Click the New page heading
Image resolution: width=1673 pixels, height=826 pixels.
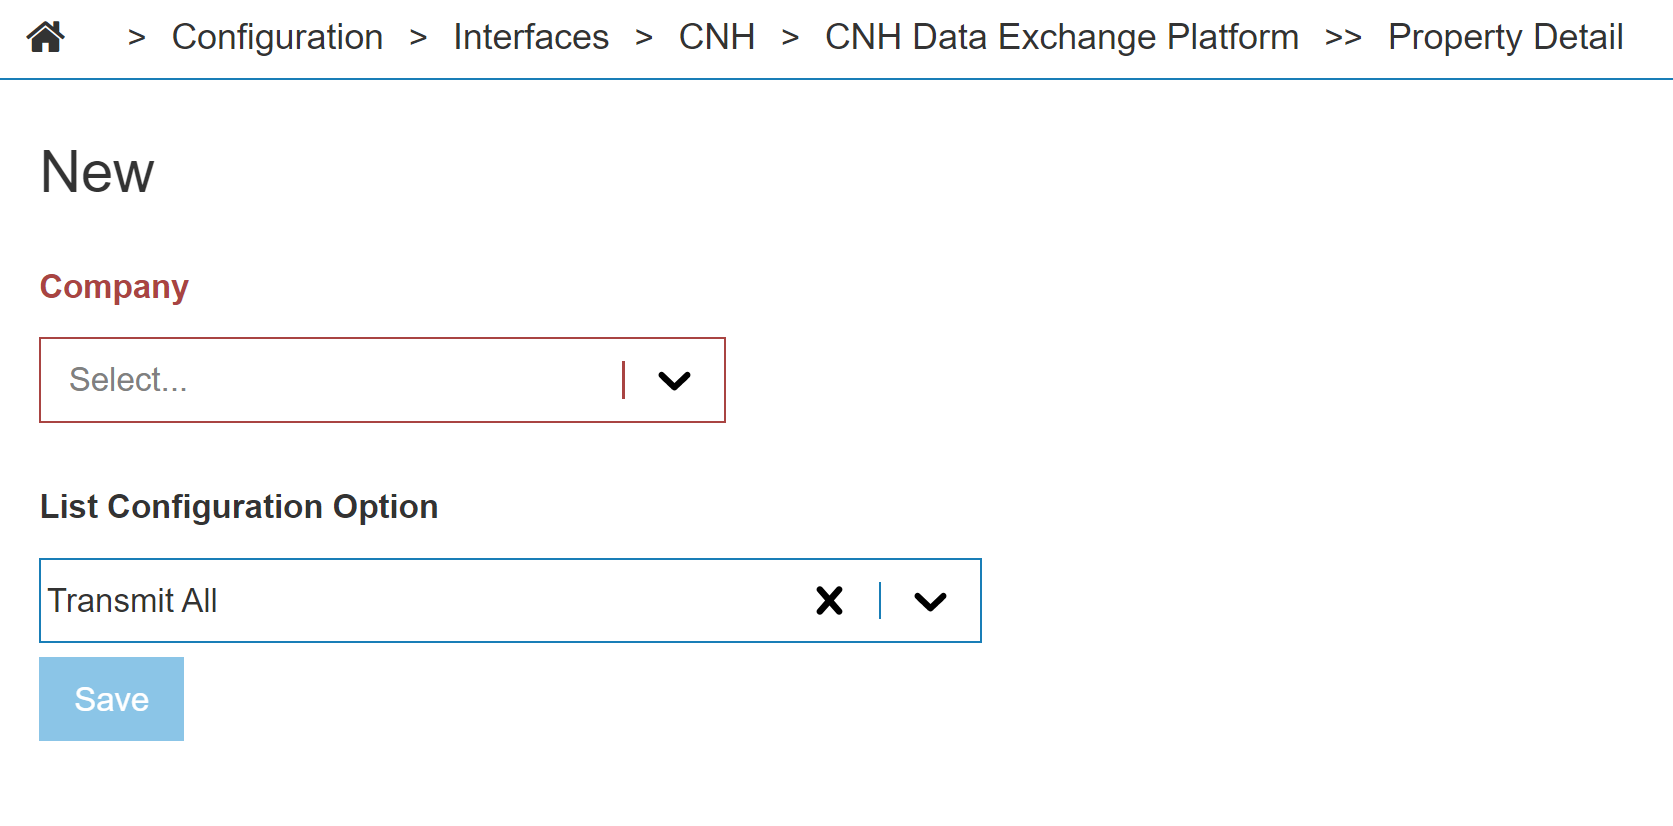[97, 172]
